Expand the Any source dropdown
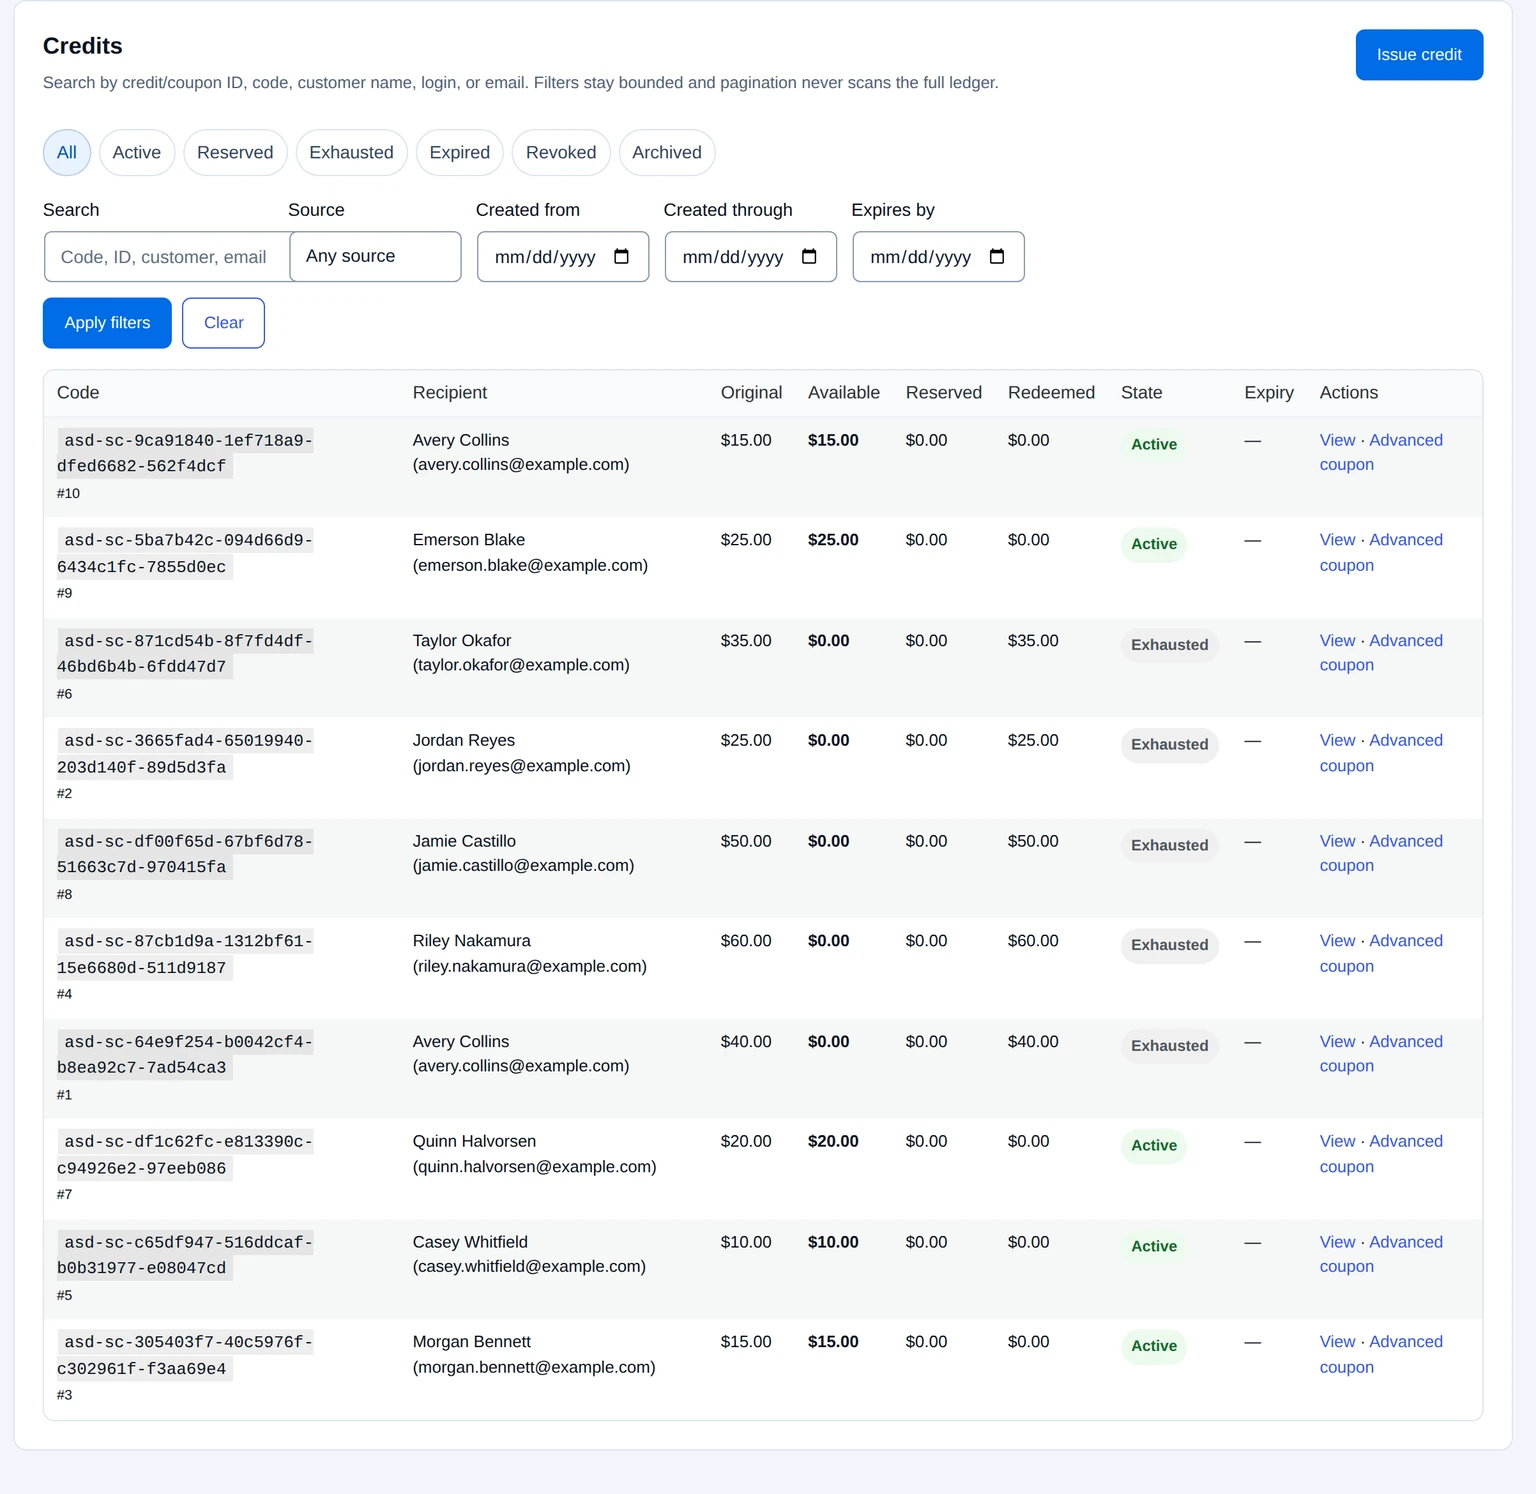Screen dimensions: 1536x1494 [375, 257]
